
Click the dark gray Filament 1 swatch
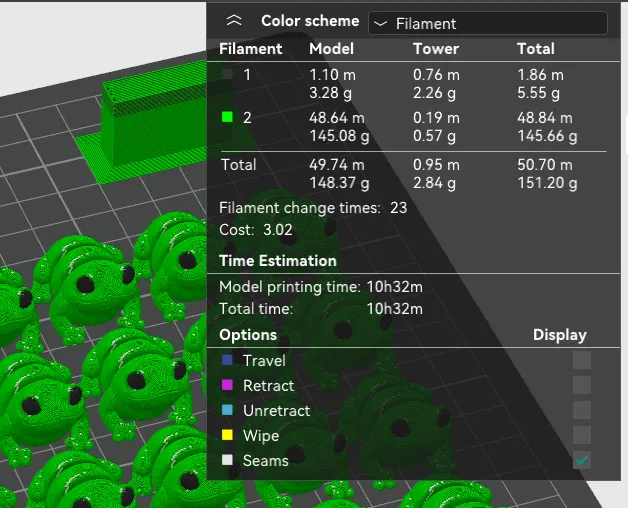[227, 74]
